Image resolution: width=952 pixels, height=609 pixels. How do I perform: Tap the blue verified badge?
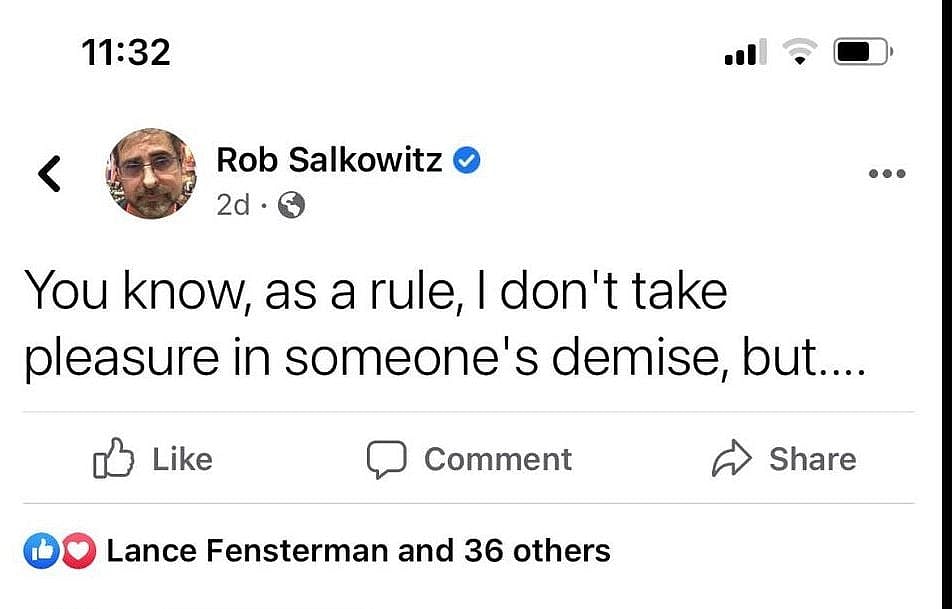tap(467, 159)
